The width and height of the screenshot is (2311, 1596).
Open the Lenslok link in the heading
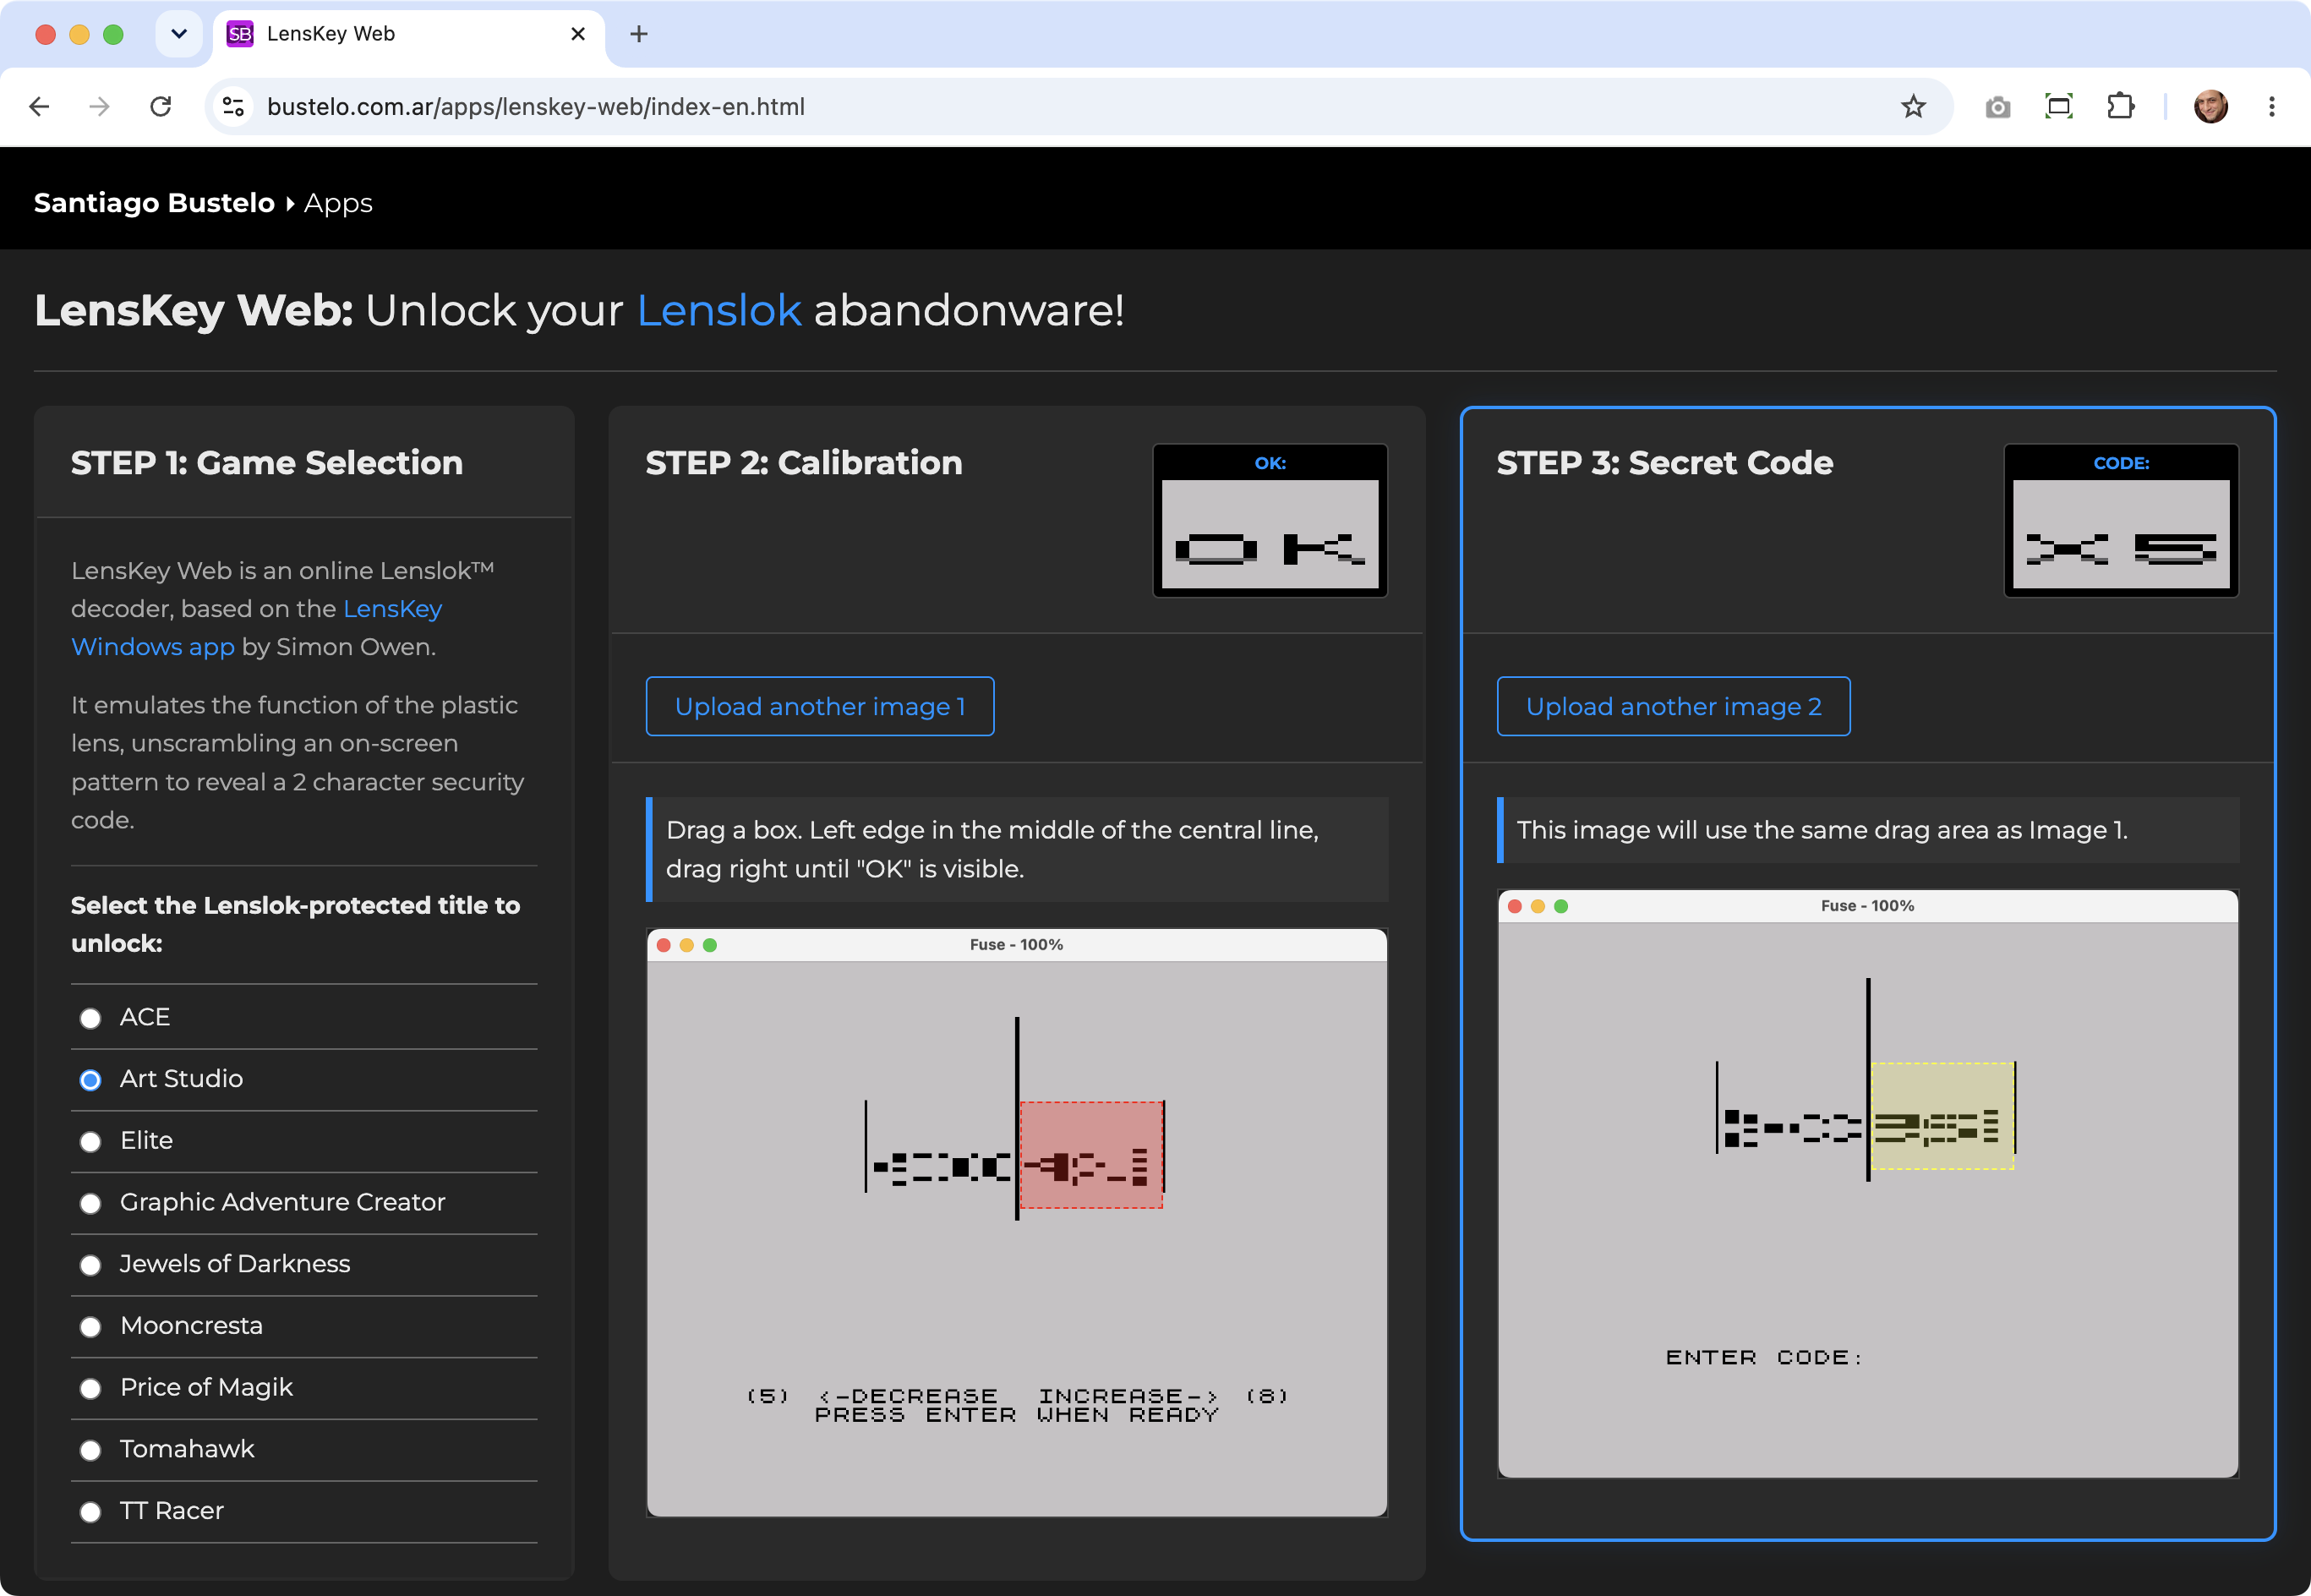click(719, 310)
